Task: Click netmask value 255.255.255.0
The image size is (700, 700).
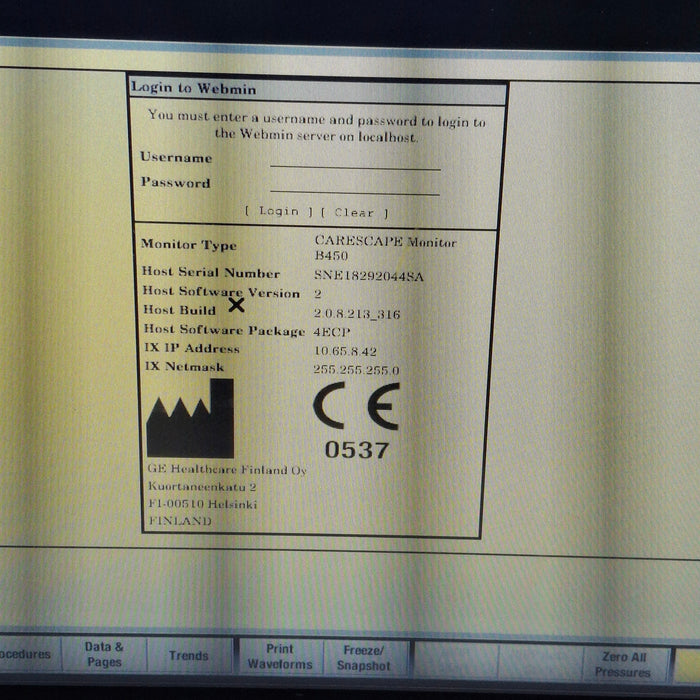Action: pyautogui.click(x=356, y=370)
